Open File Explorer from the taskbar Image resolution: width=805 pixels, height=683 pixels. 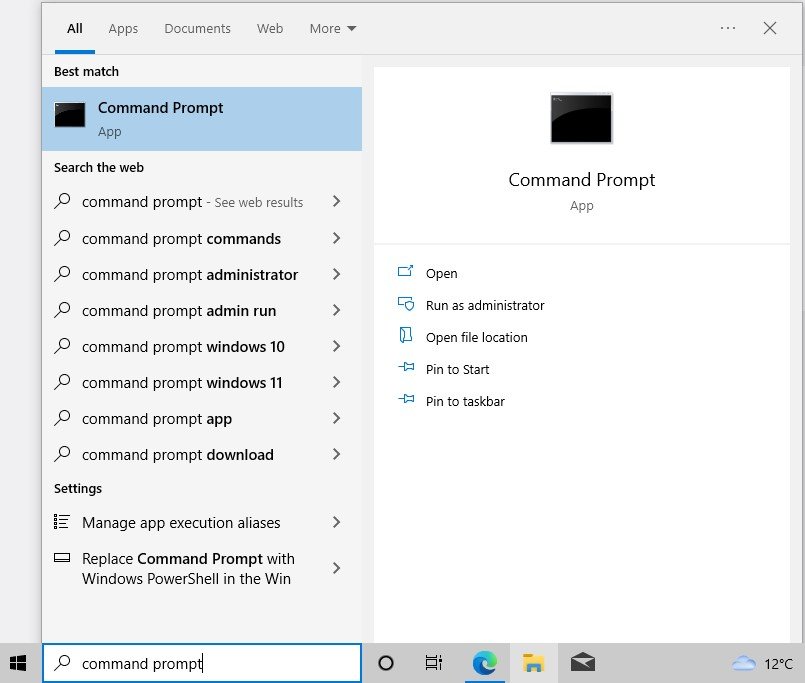click(533, 663)
